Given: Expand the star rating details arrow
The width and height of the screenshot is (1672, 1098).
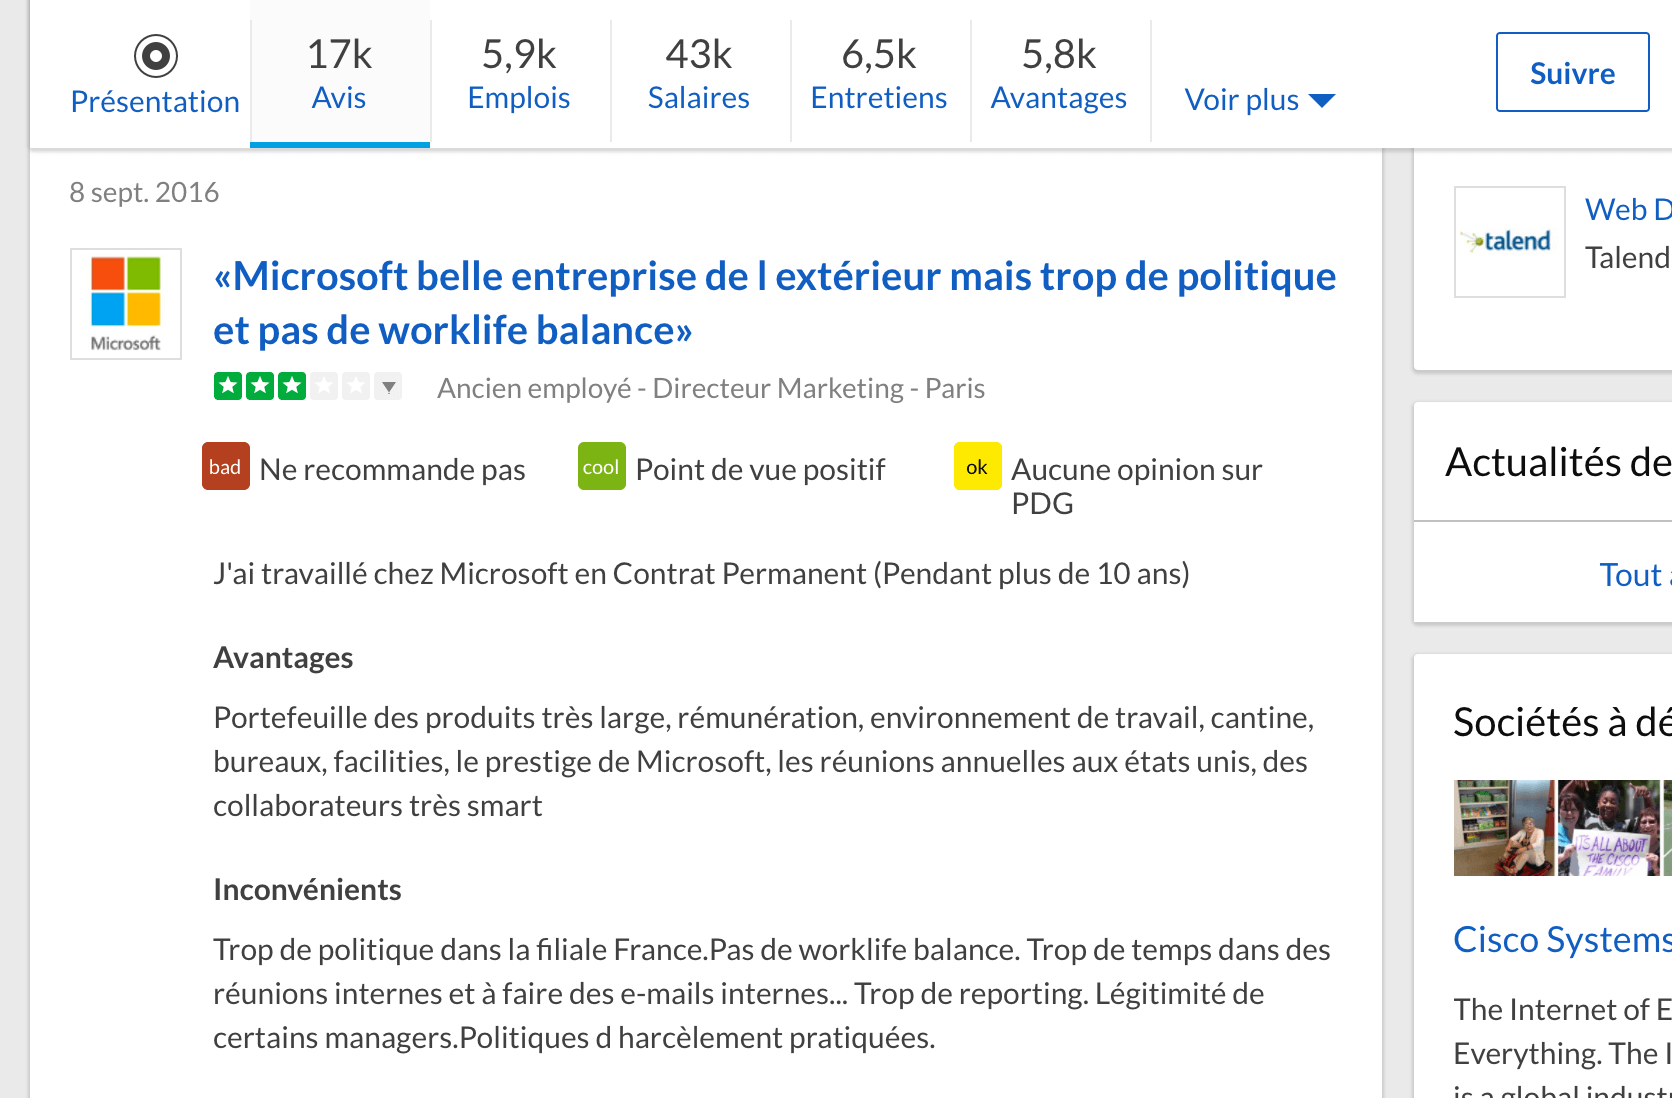Looking at the screenshot, I should pyautogui.click(x=389, y=387).
